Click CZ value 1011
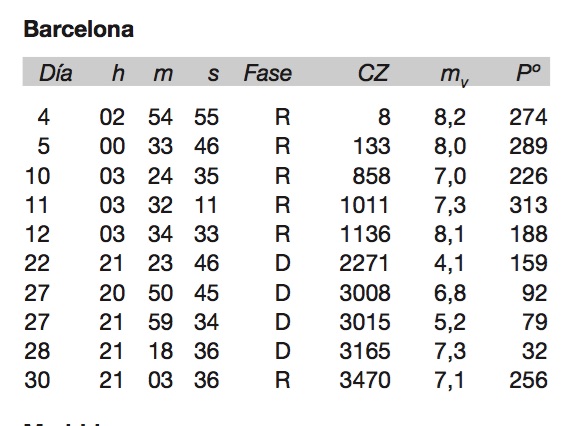The image size is (570, 426). coord(365,205)
